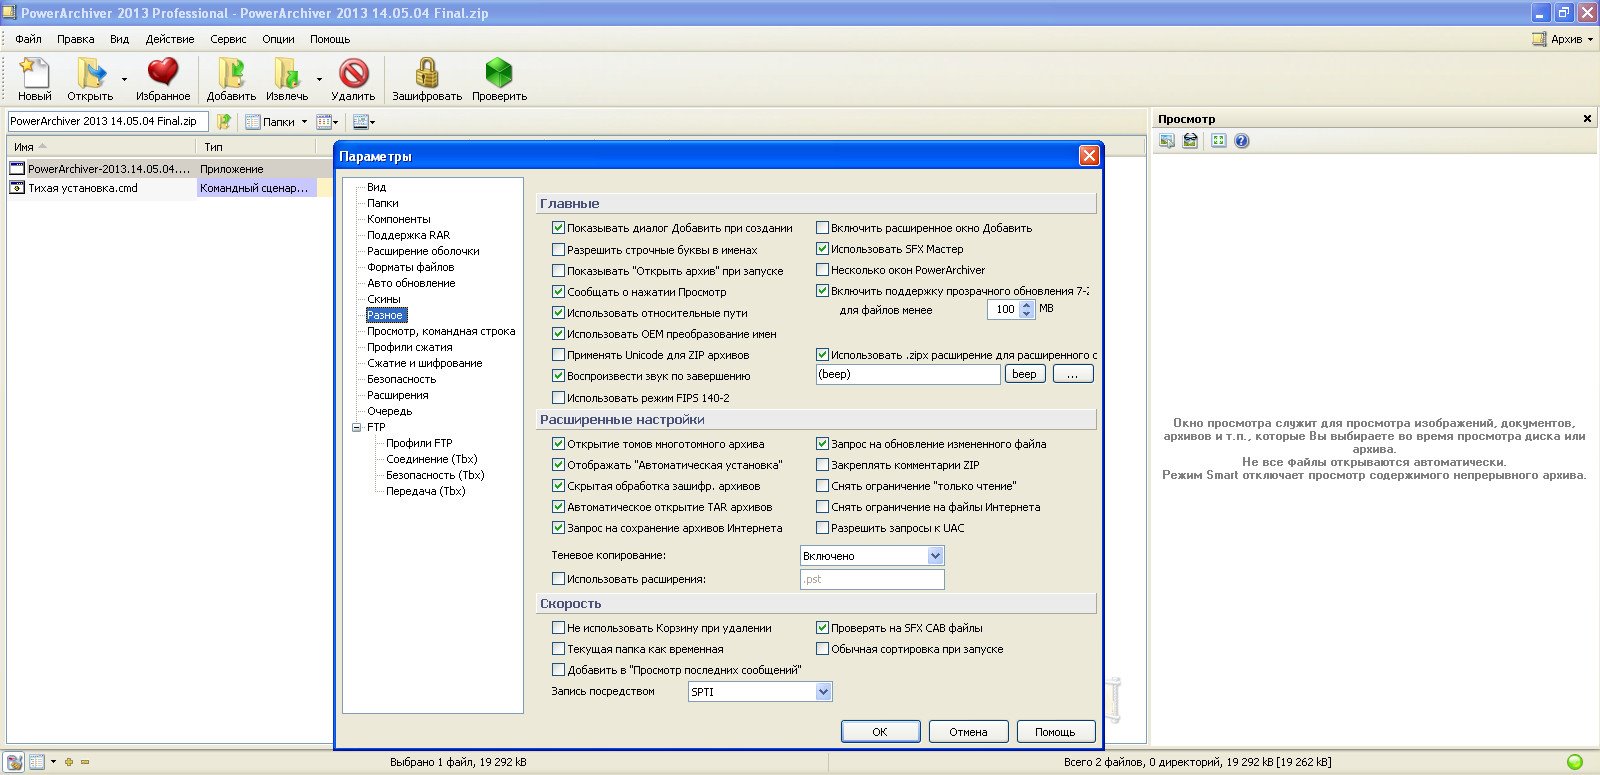Image resolution: width=1600 pixels, height=775 pixels.
Task: Click the green status indicator in bottom-right corner
Action: 1575,762
